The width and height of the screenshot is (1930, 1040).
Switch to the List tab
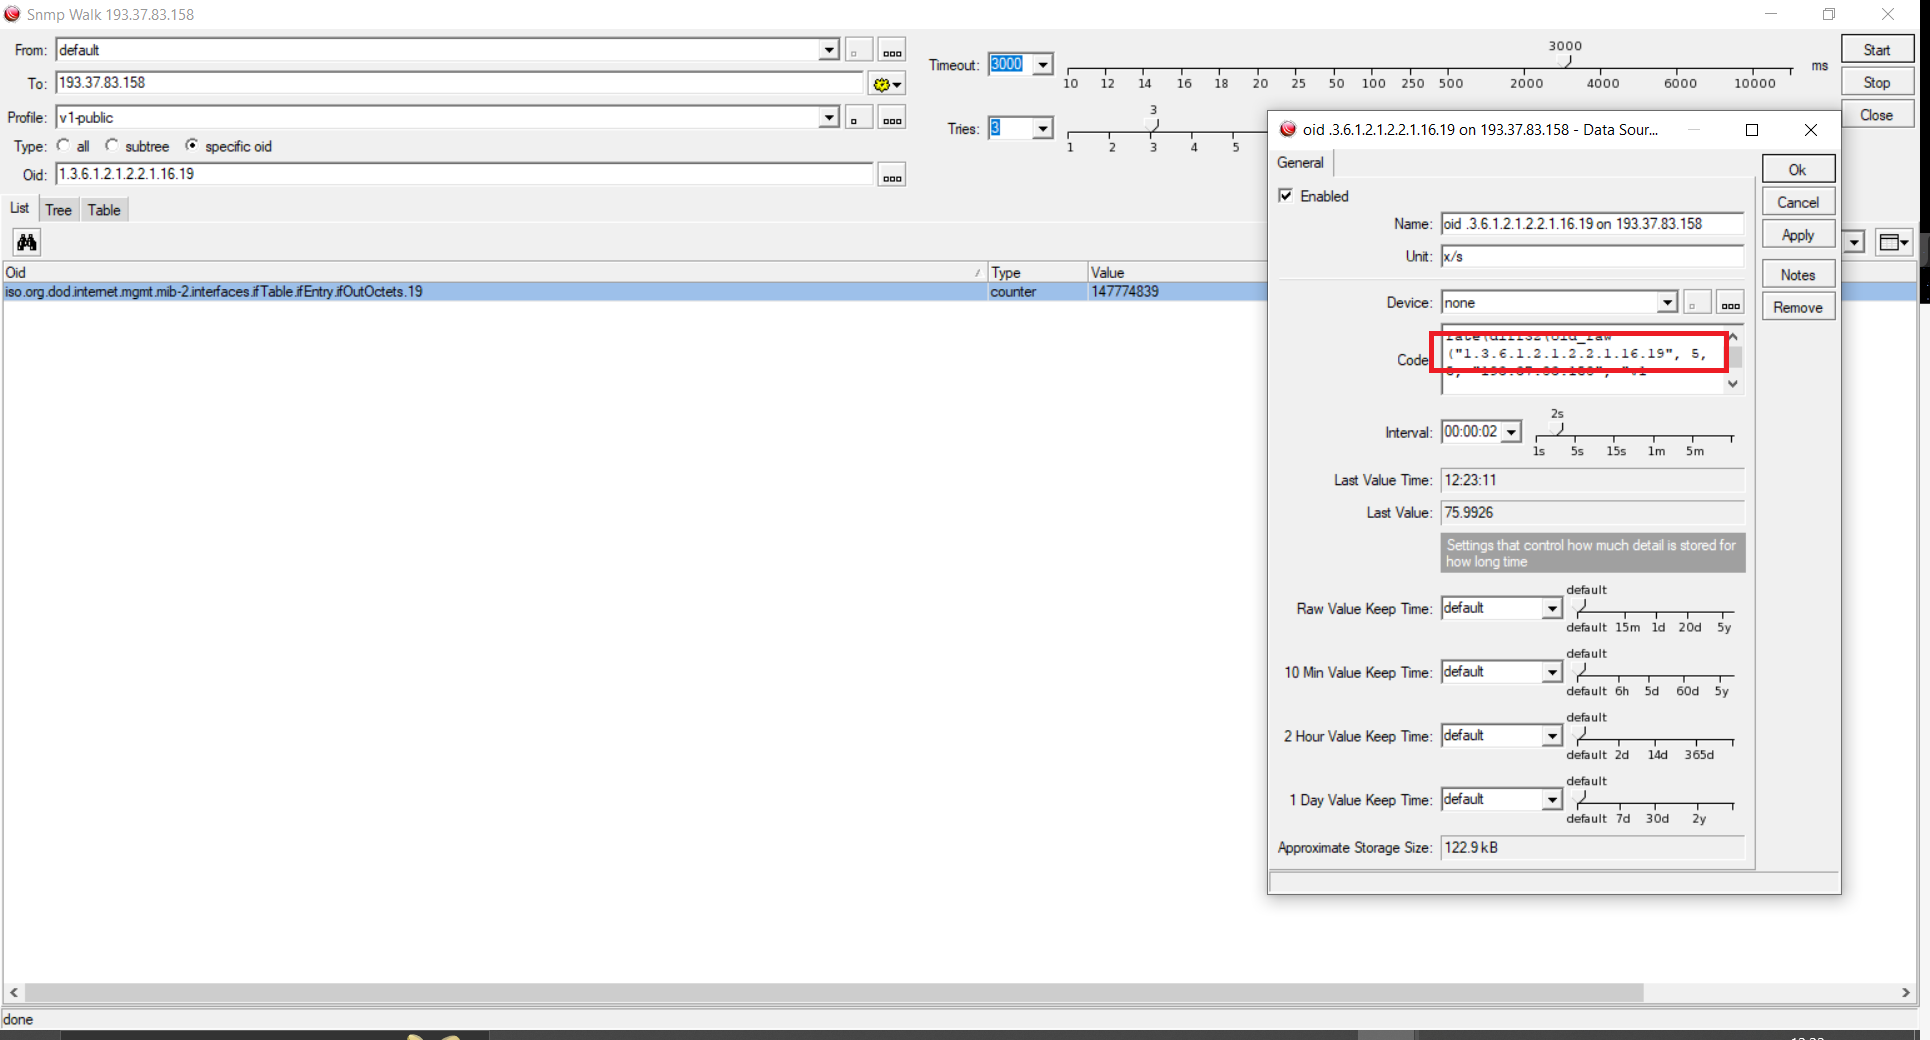(19, 208)
